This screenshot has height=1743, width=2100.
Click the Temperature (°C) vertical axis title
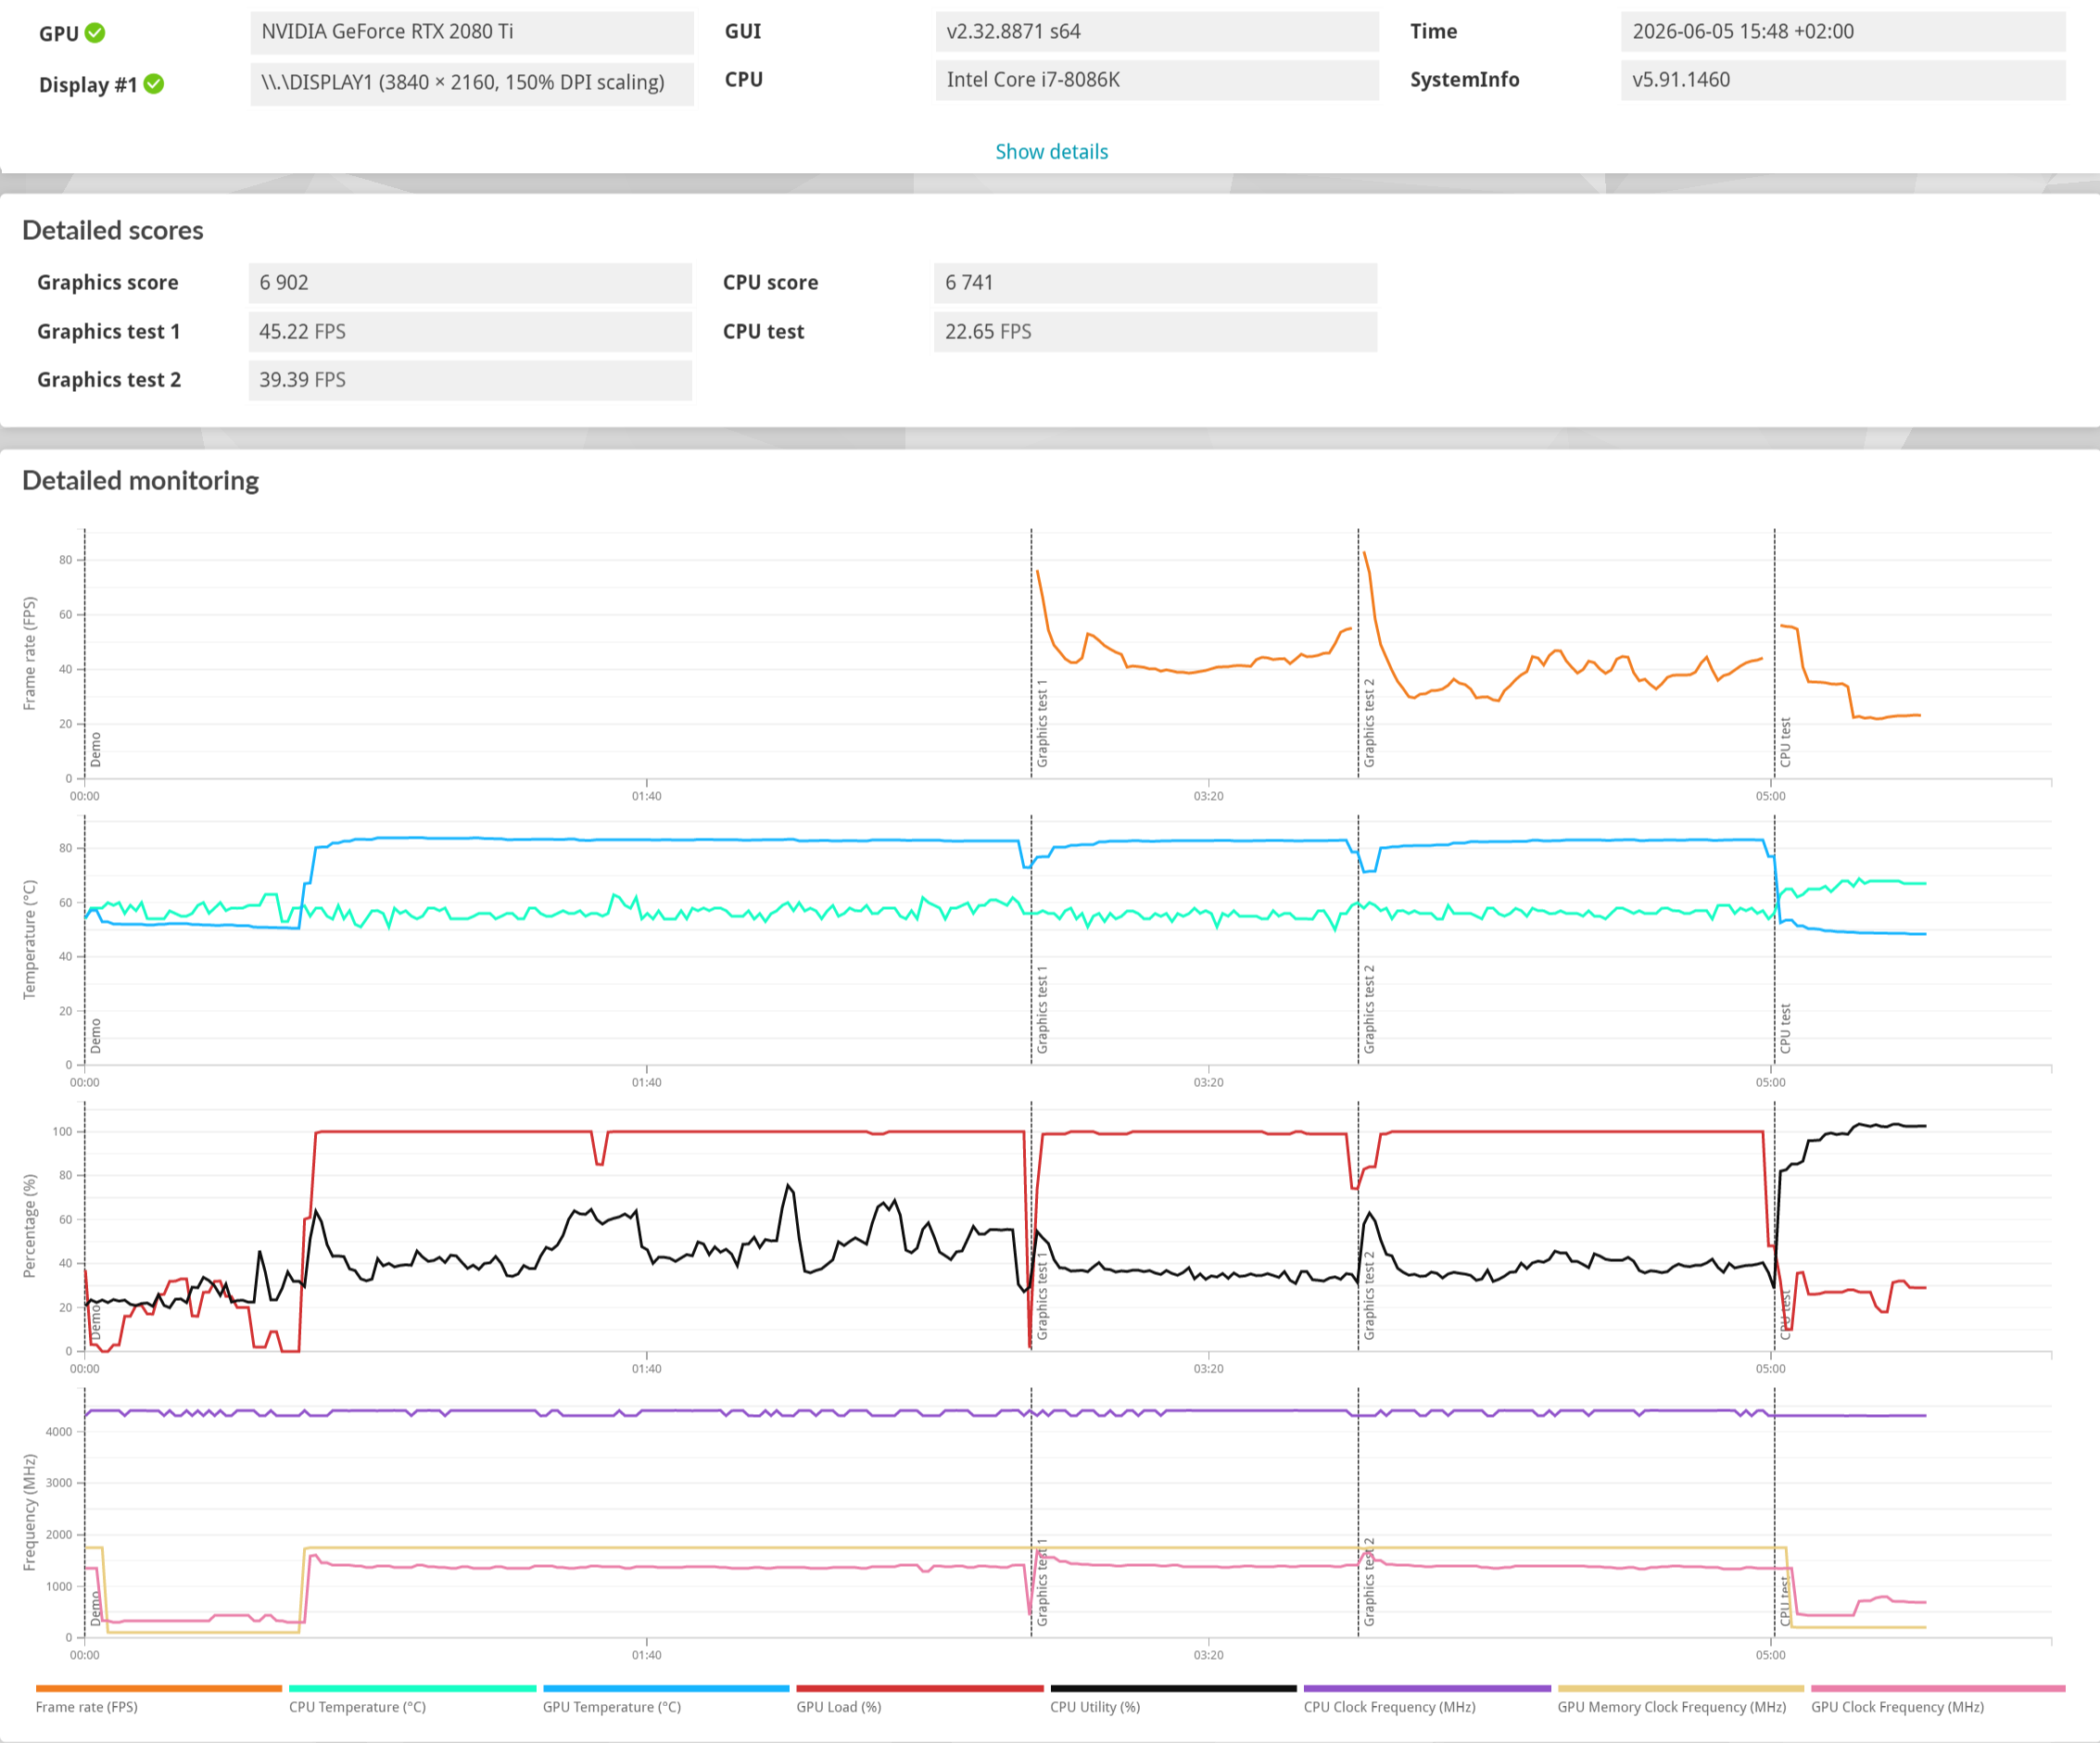30,940
